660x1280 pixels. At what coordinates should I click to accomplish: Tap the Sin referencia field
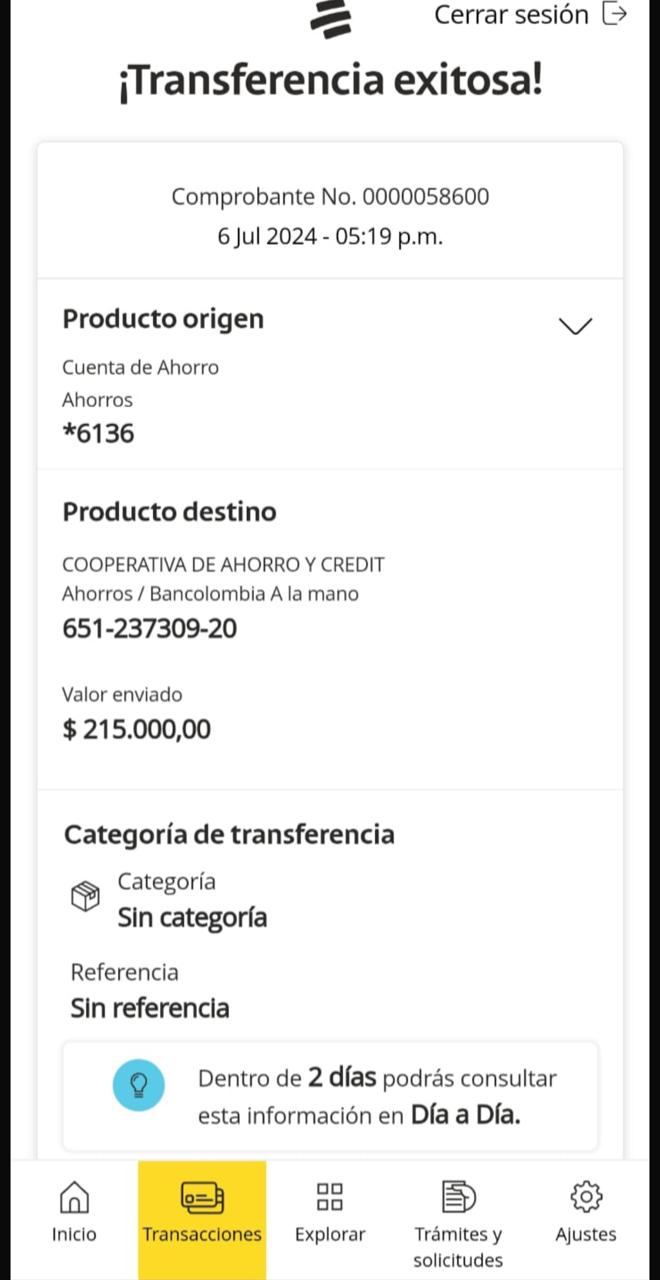(150, 1008)
